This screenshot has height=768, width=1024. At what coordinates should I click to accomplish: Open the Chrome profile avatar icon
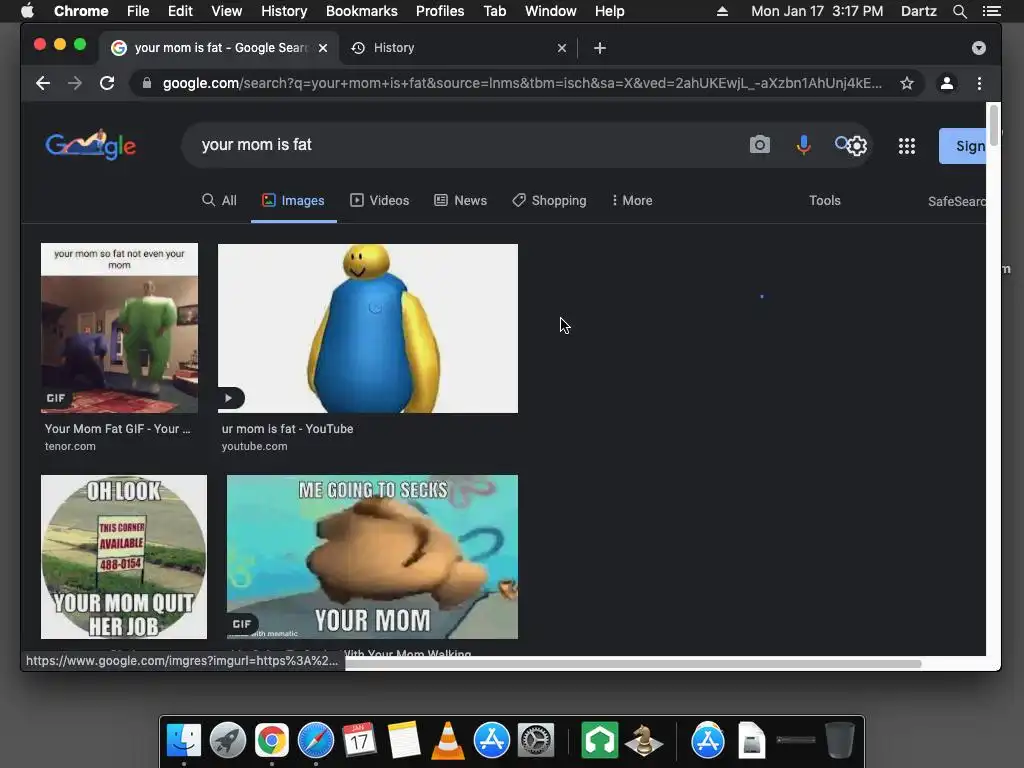946,83
